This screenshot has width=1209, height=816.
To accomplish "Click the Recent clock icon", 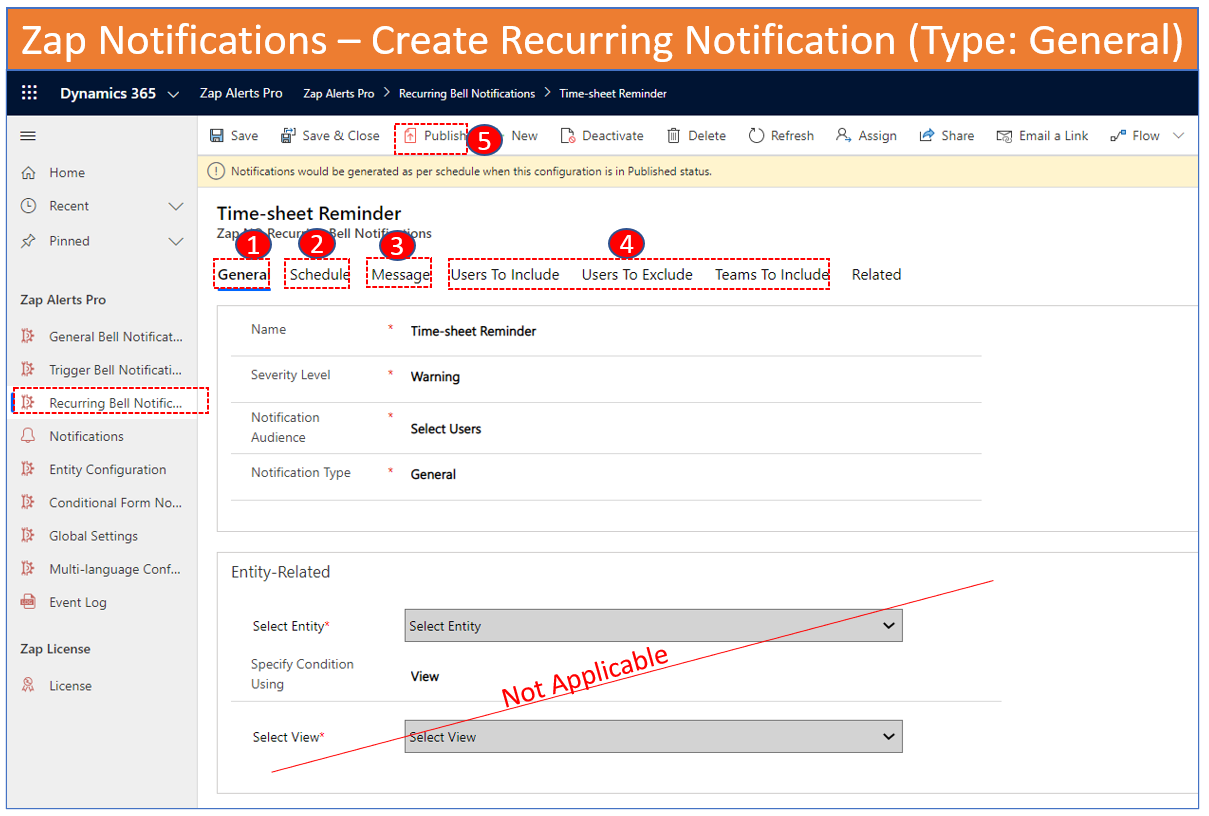I will pyautogui.click(x=29, y=206).
